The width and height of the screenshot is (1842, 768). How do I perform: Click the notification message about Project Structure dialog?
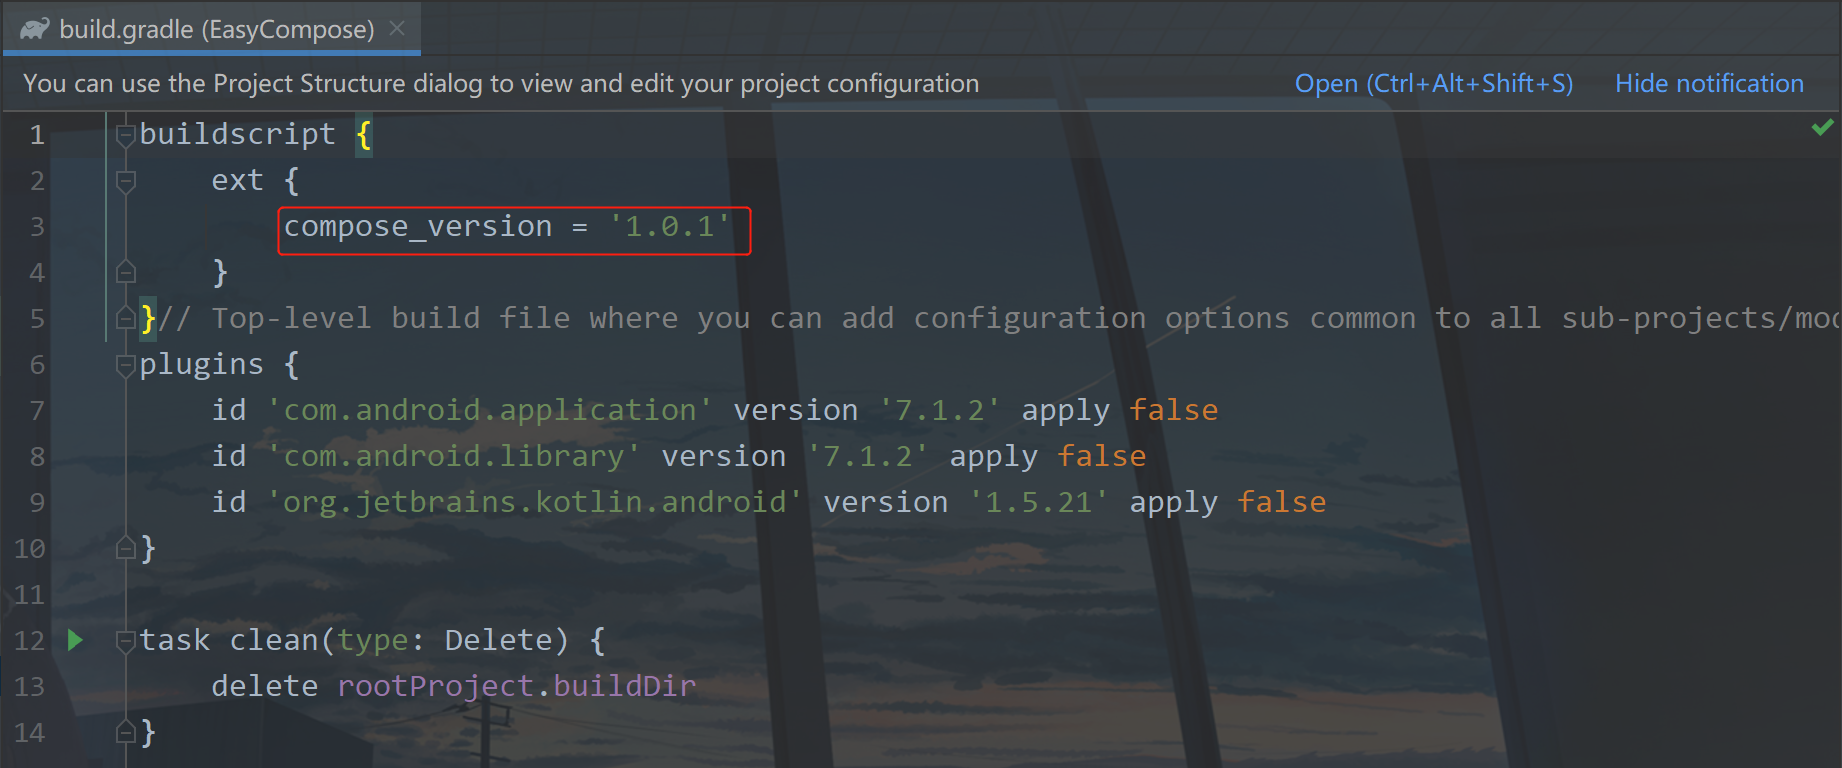(x=501, y=83)
